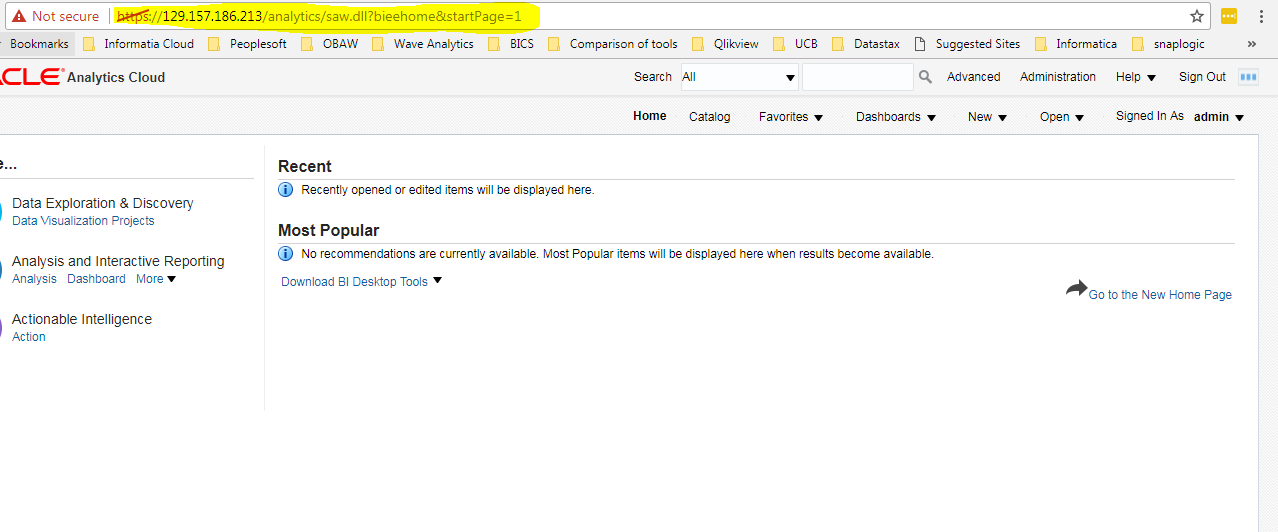Expand the admin signed-in user menu
1278x532 pixels.
pyautogui.click(x=1219, y=117)
